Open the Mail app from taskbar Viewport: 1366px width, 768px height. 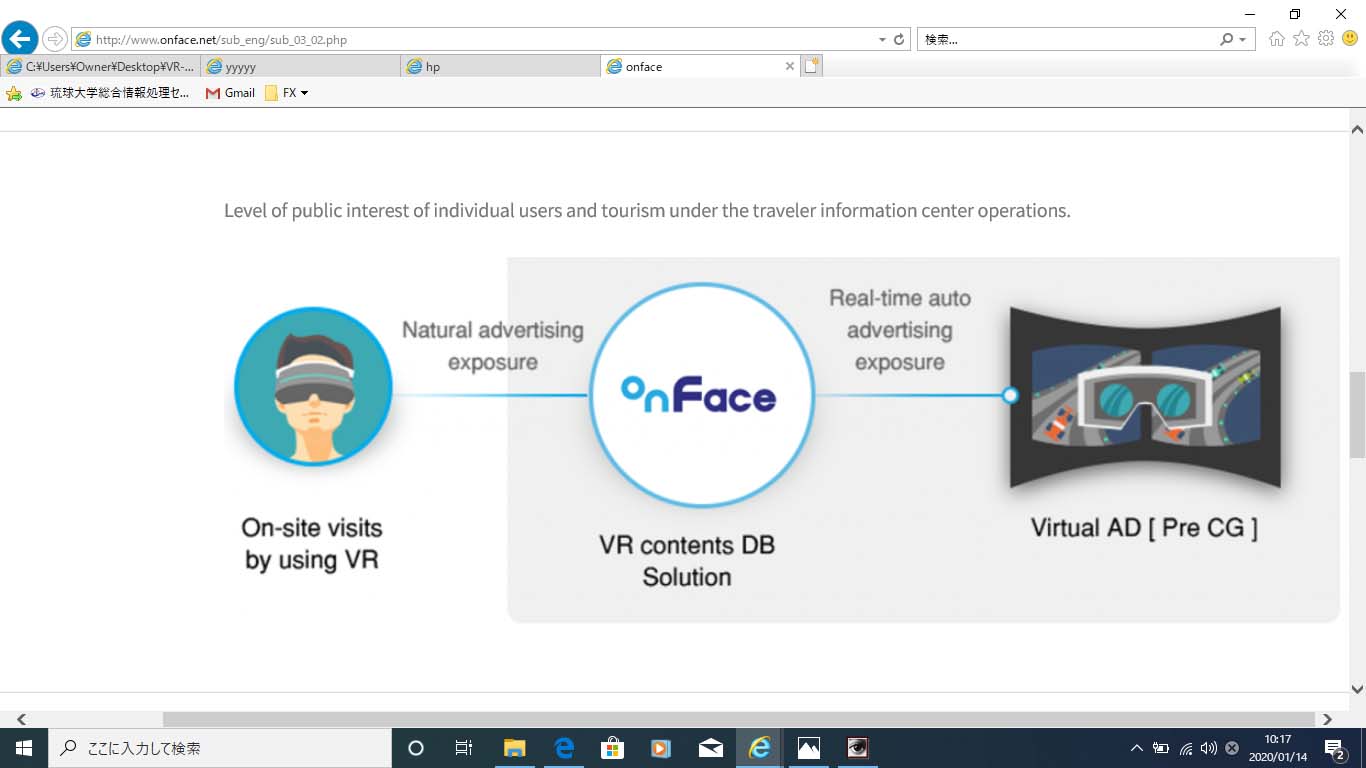[x=711, y=748]
